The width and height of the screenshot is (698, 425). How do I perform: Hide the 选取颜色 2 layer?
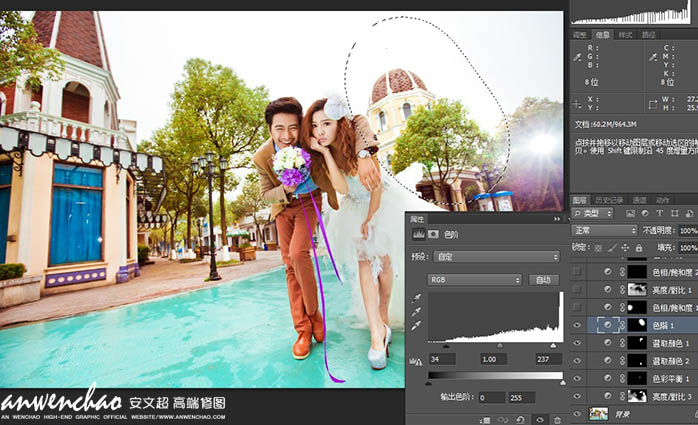(x=577, y=360)
